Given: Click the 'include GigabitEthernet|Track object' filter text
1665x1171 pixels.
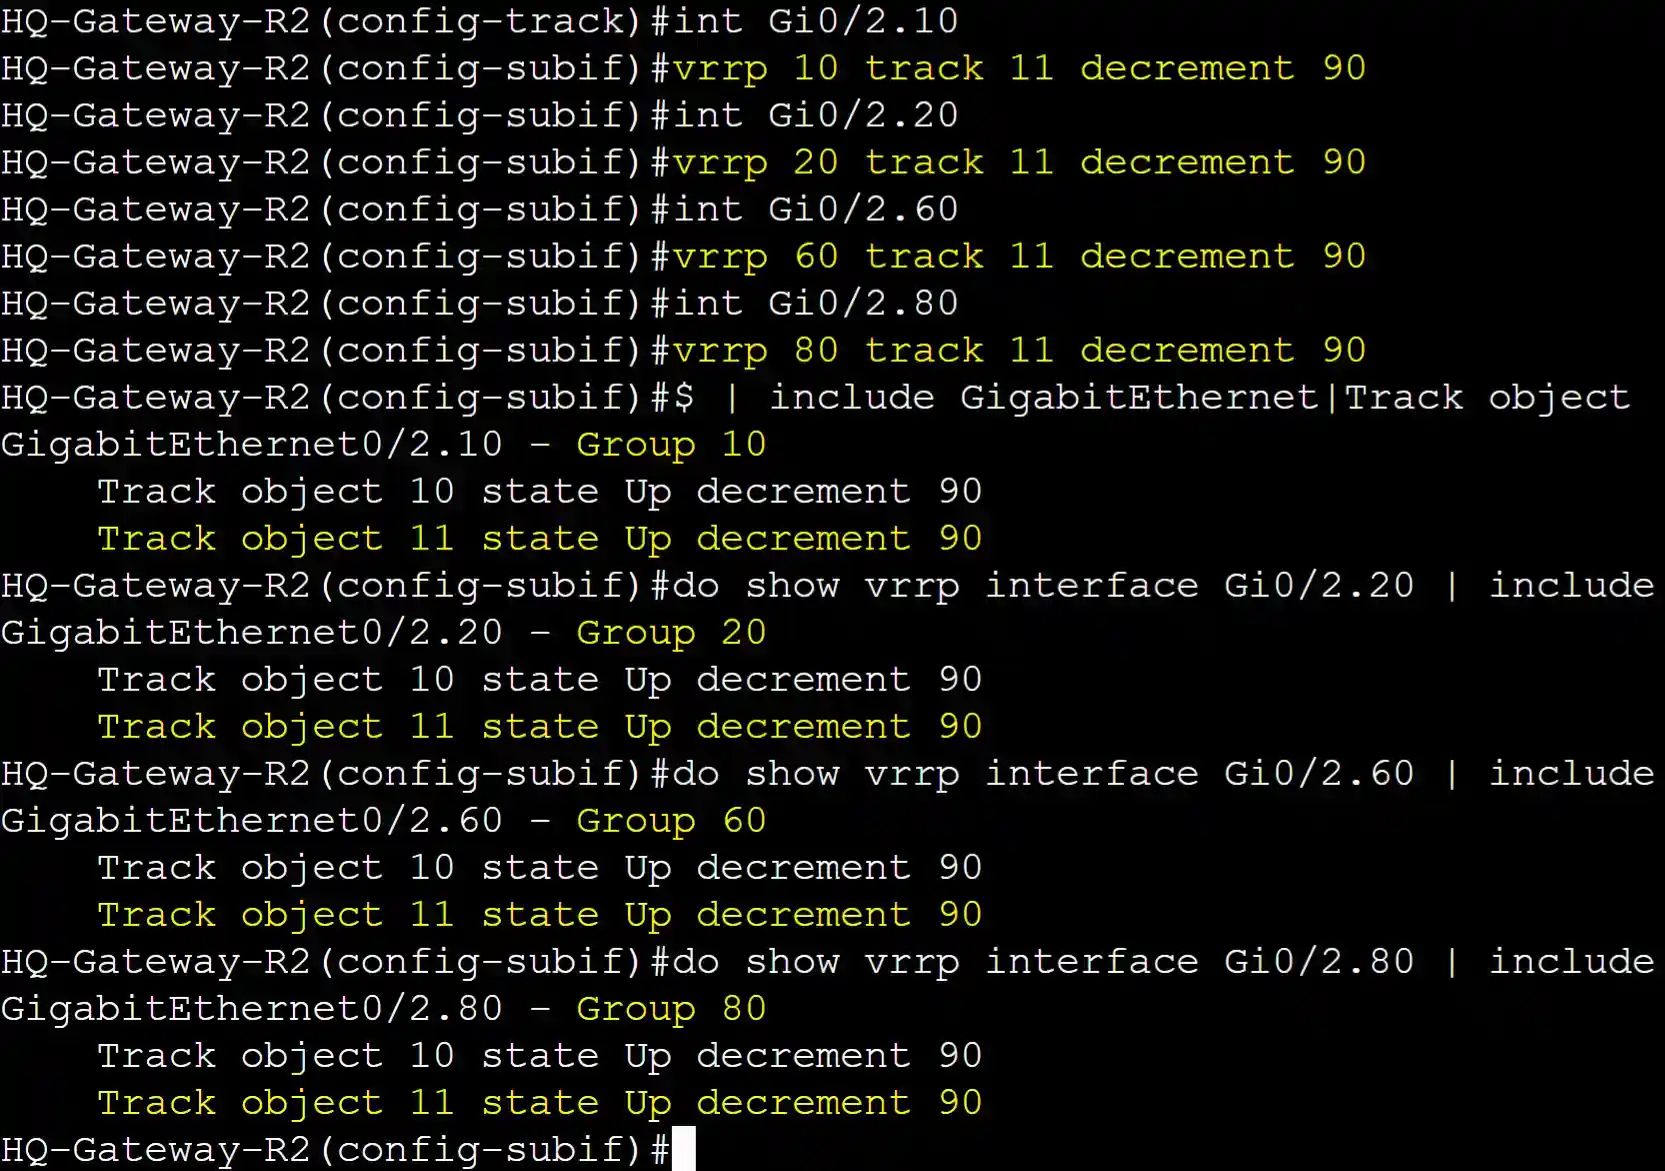Looking at the screenshot, I should click(1200, 397).
